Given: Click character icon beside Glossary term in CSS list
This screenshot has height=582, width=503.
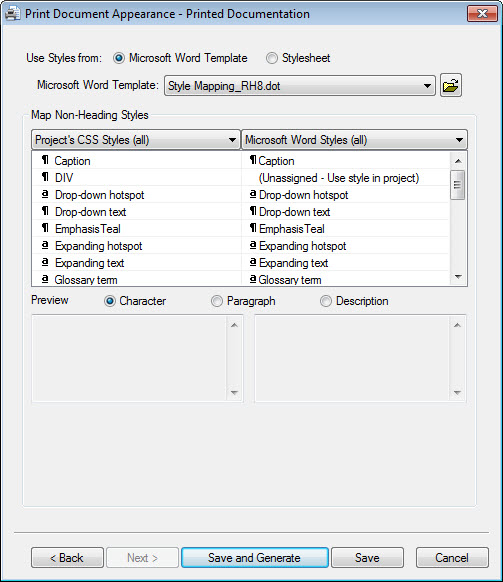Looking at the screenshot, I should point(45,279).
